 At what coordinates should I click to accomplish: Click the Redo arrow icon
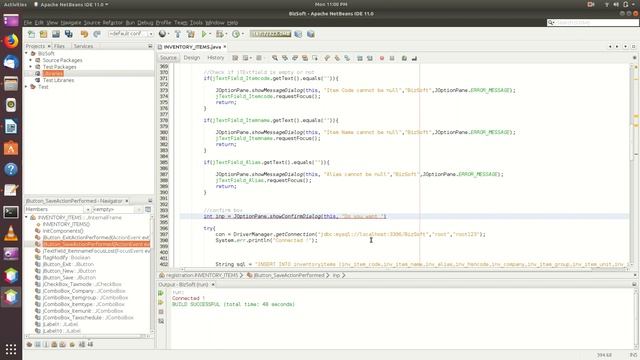click(97, 34)
